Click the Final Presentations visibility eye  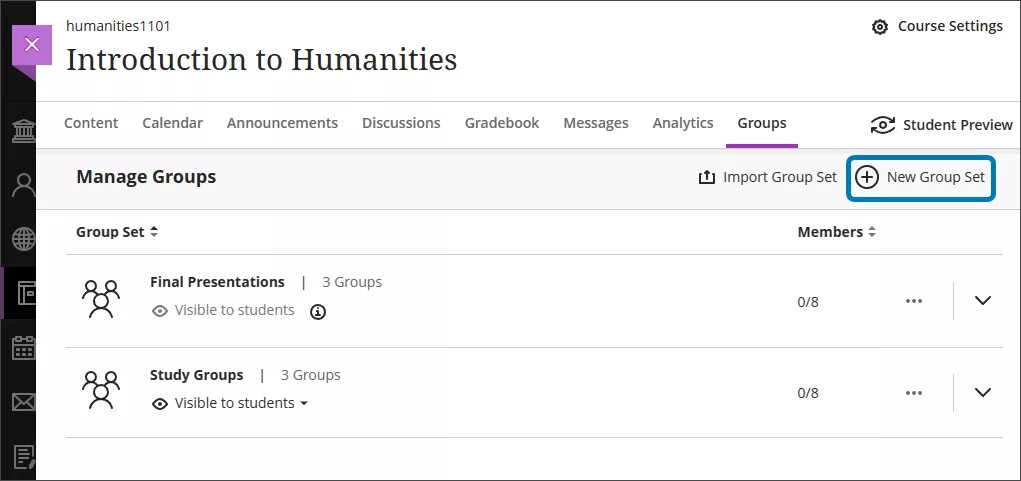[159, 311]
